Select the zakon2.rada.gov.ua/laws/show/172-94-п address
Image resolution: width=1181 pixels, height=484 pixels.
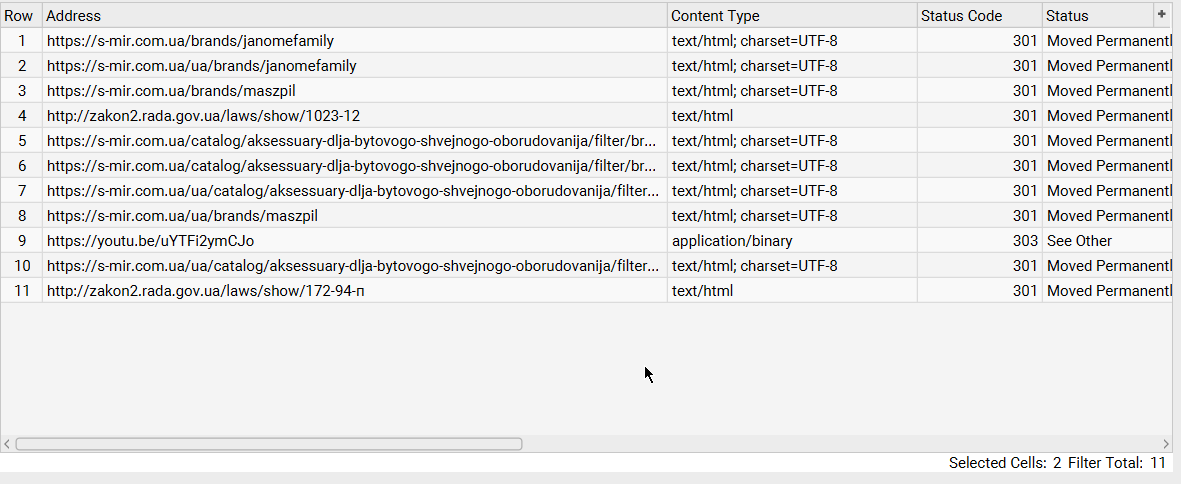[206, 291]
